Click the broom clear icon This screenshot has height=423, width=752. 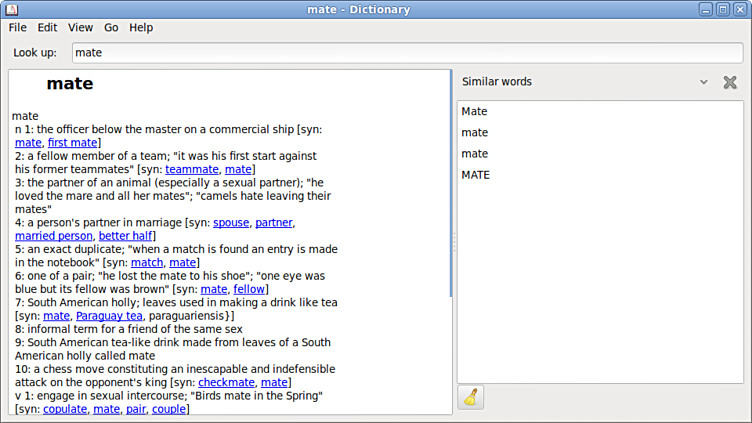[471, 397]
